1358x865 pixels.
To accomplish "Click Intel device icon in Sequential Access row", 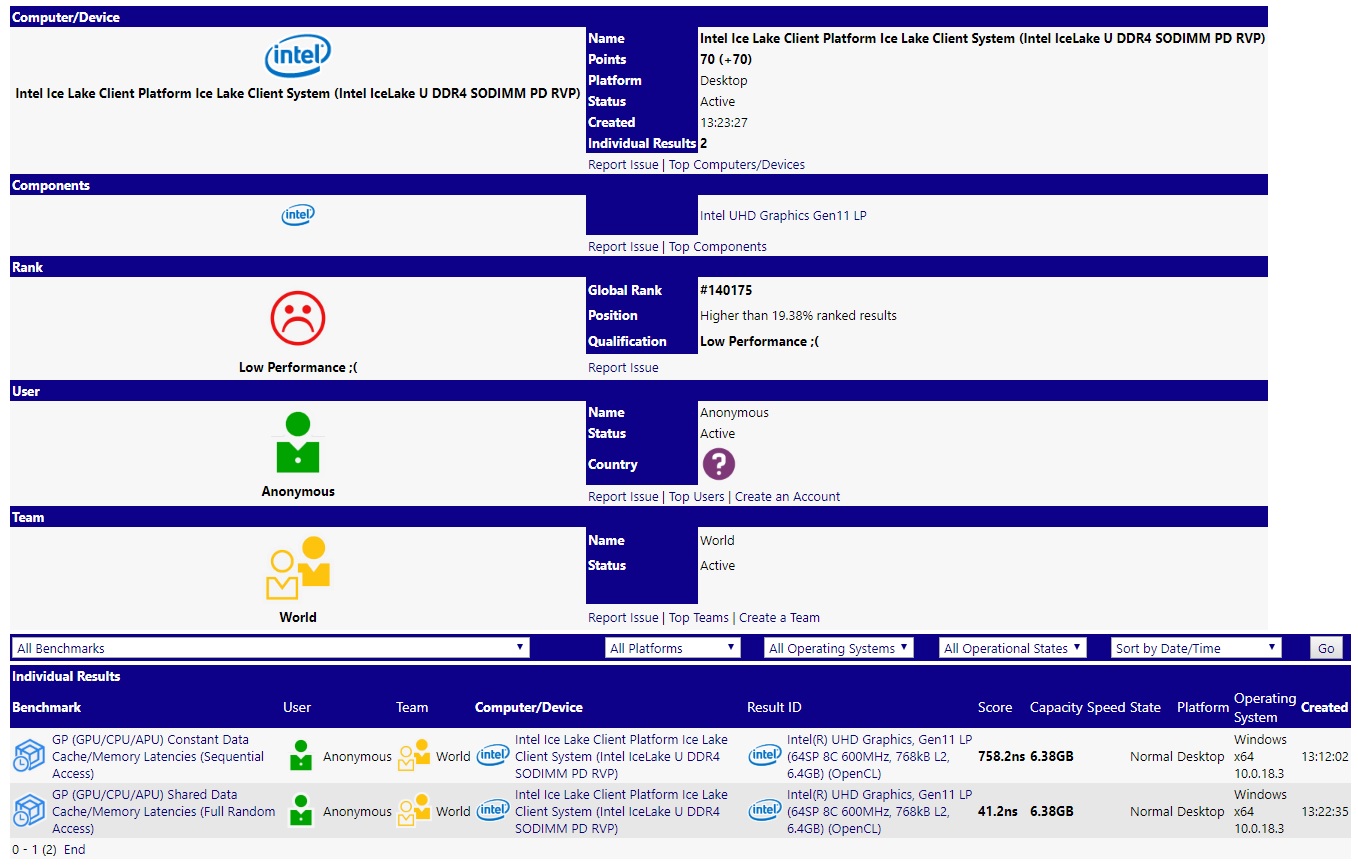I will pos(493,755).
